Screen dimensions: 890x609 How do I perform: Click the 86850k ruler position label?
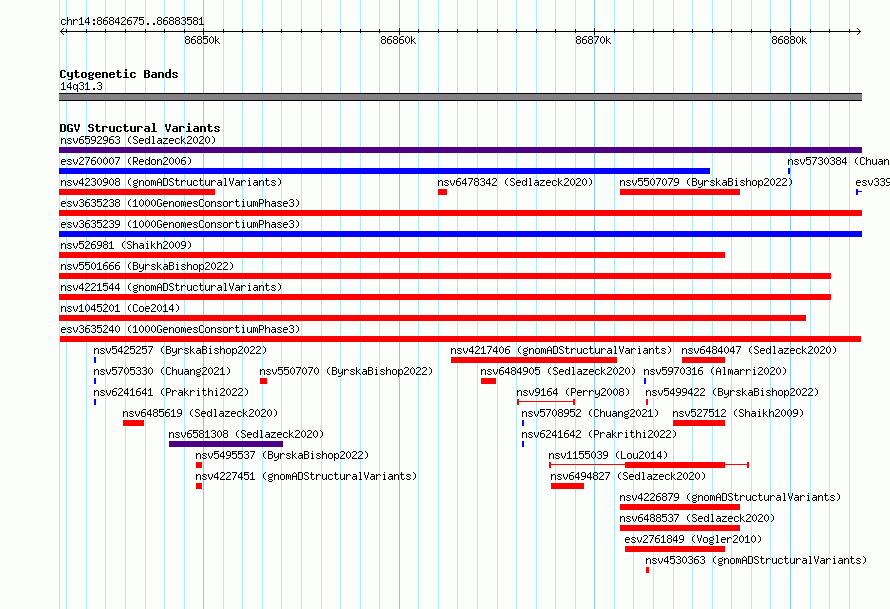(202, 40)
